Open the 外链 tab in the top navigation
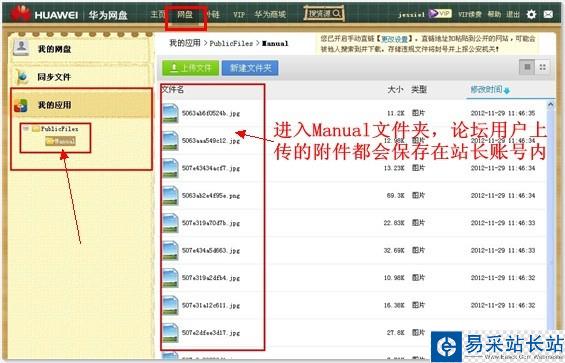 pyautogui.click(x=213, y=14)
